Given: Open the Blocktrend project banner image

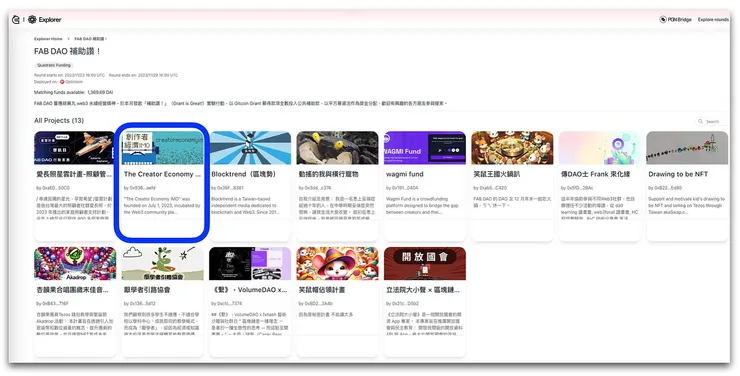Looking at the screenshot, I should pyautogui.click(x=250, y=148).
